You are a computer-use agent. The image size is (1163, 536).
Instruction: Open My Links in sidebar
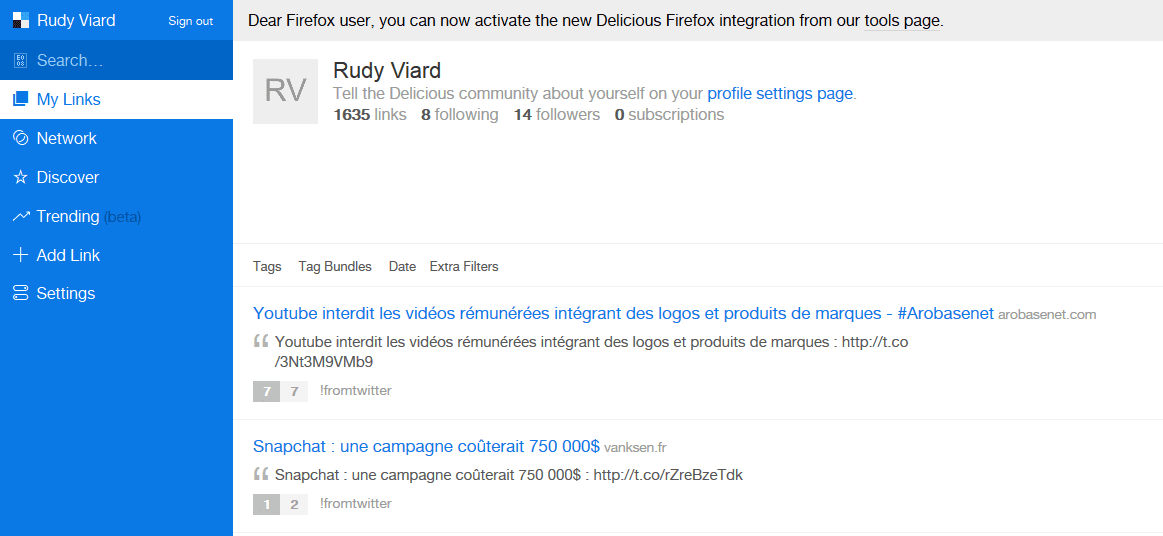[x=116, y=99]
